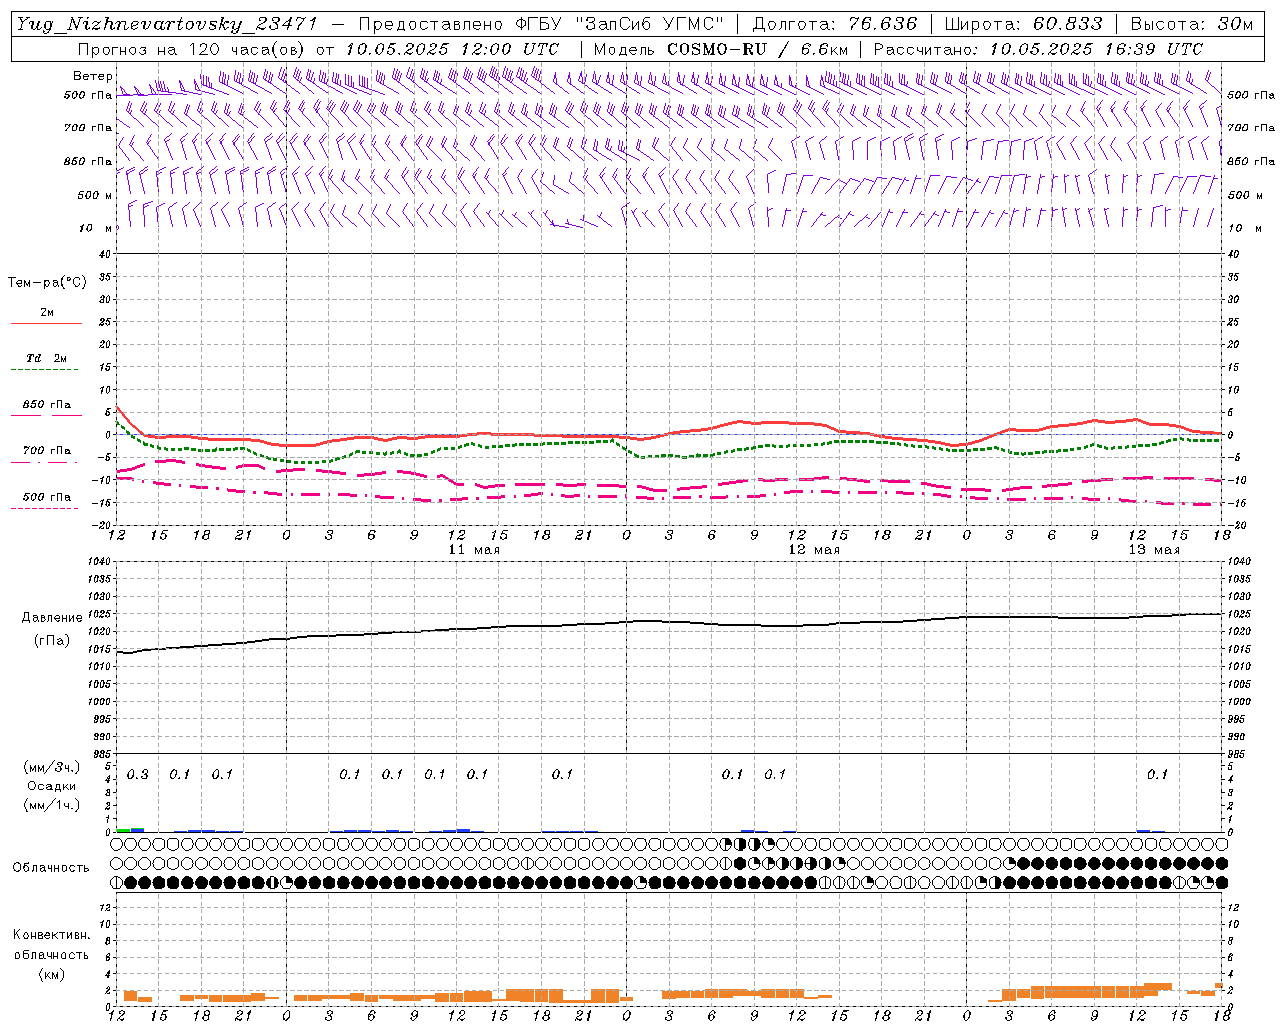Click the dashed line sample under Td 2м legend
This screenshot has height=1024, width=1280.
tap(46, 370)
